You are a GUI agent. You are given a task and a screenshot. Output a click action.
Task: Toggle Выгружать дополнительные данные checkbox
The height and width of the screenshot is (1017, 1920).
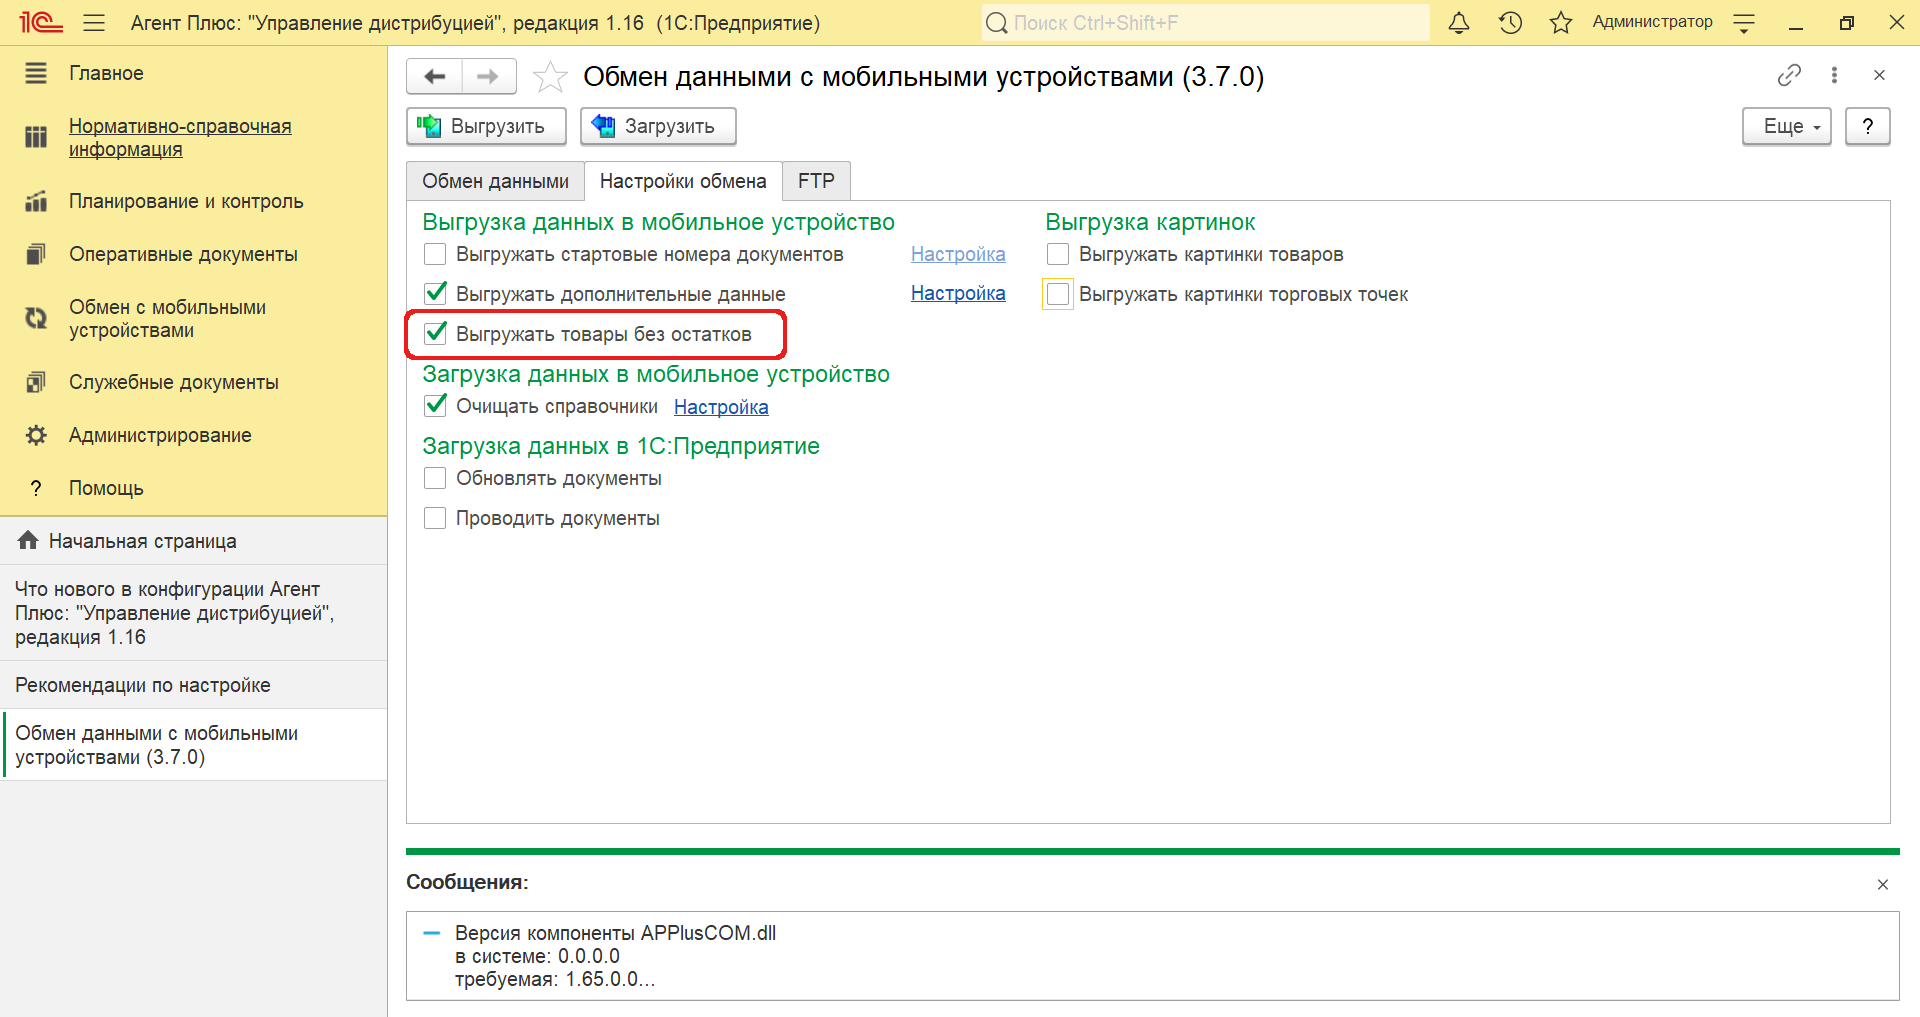[x=435, y=293]
